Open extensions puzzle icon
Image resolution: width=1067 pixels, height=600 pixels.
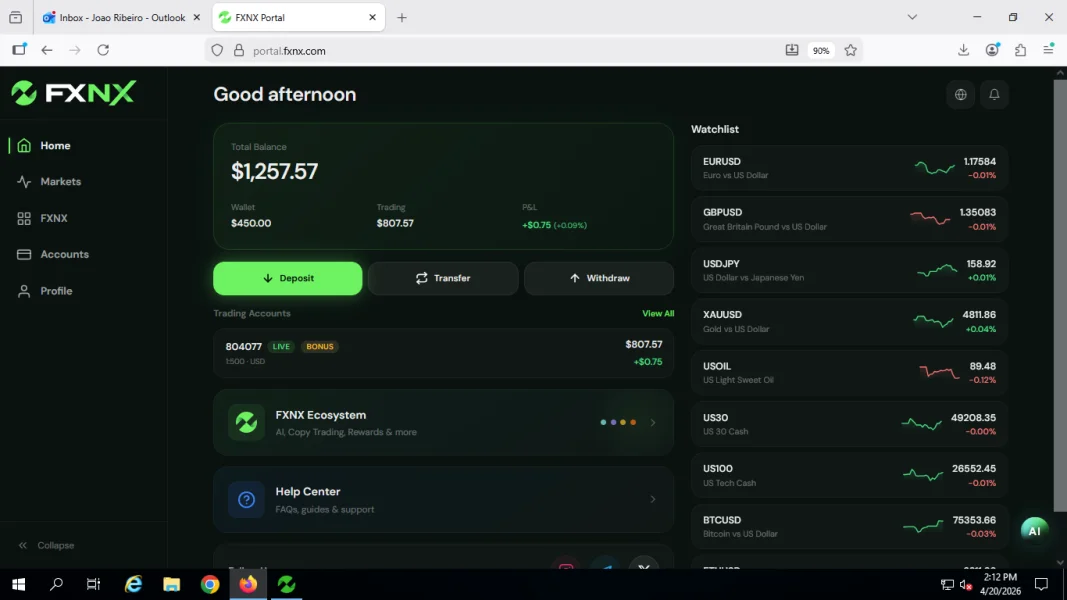tap(1020, 50)
